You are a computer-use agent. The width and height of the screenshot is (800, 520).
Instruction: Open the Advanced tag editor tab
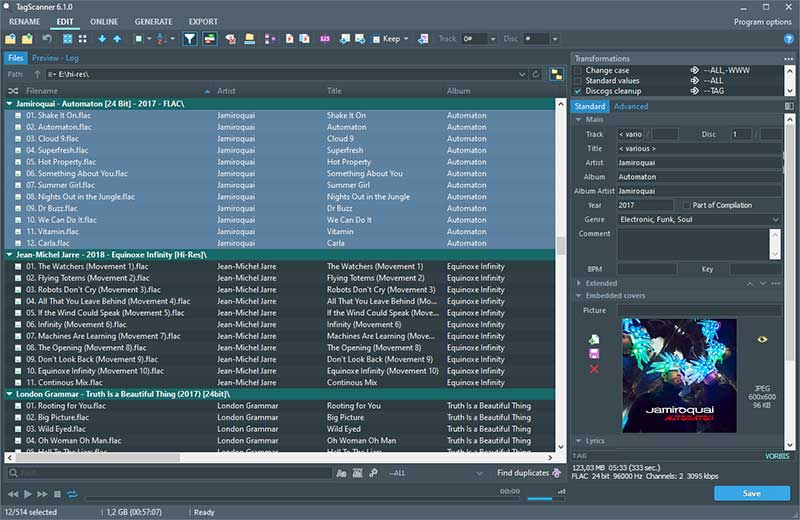pyautogui.click(x=631, y=106)
